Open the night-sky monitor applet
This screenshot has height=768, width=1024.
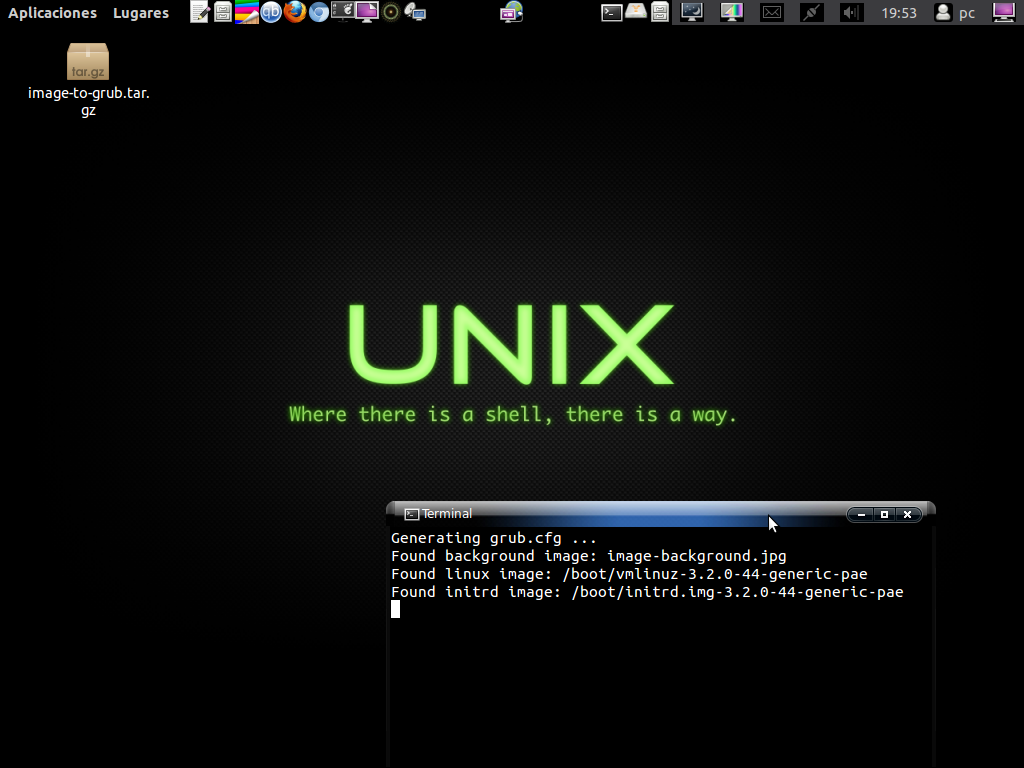[692, 12]
